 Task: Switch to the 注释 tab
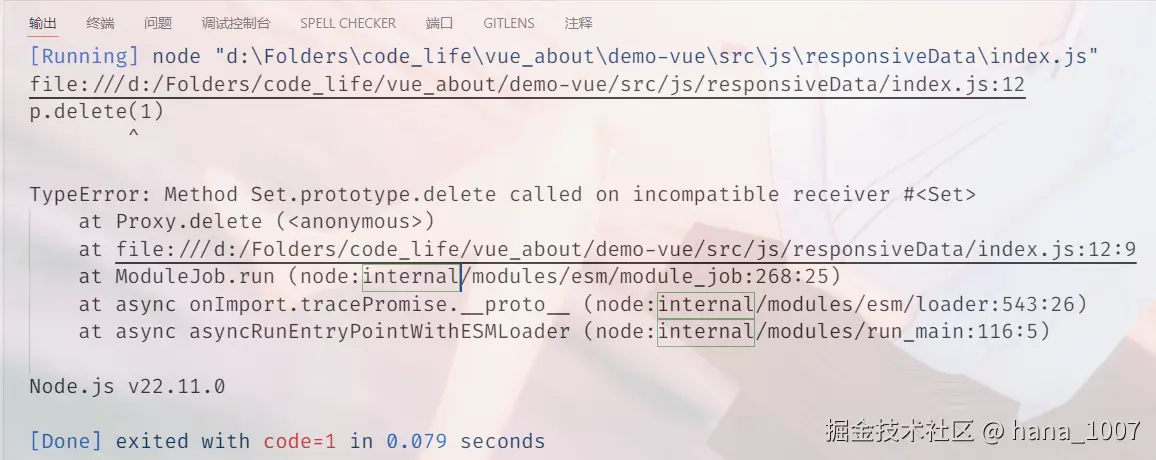pos(578,23)
